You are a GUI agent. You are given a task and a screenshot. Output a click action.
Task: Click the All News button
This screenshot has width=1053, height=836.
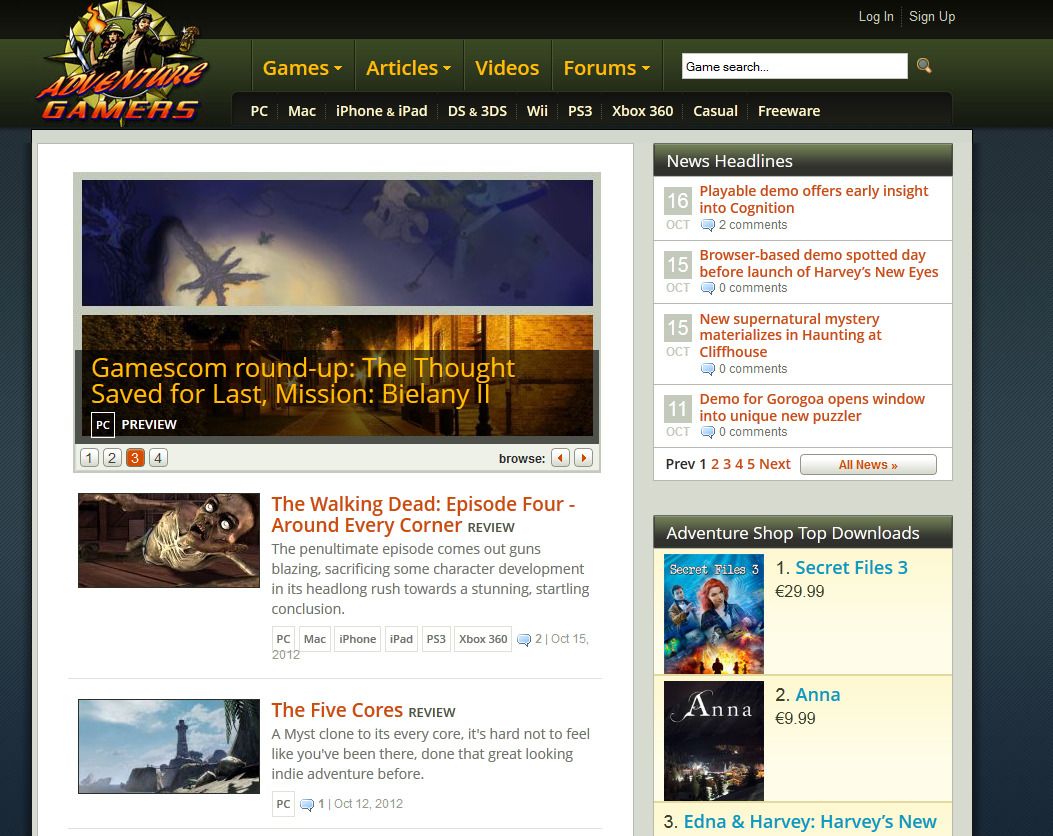[x=867, y=464]
